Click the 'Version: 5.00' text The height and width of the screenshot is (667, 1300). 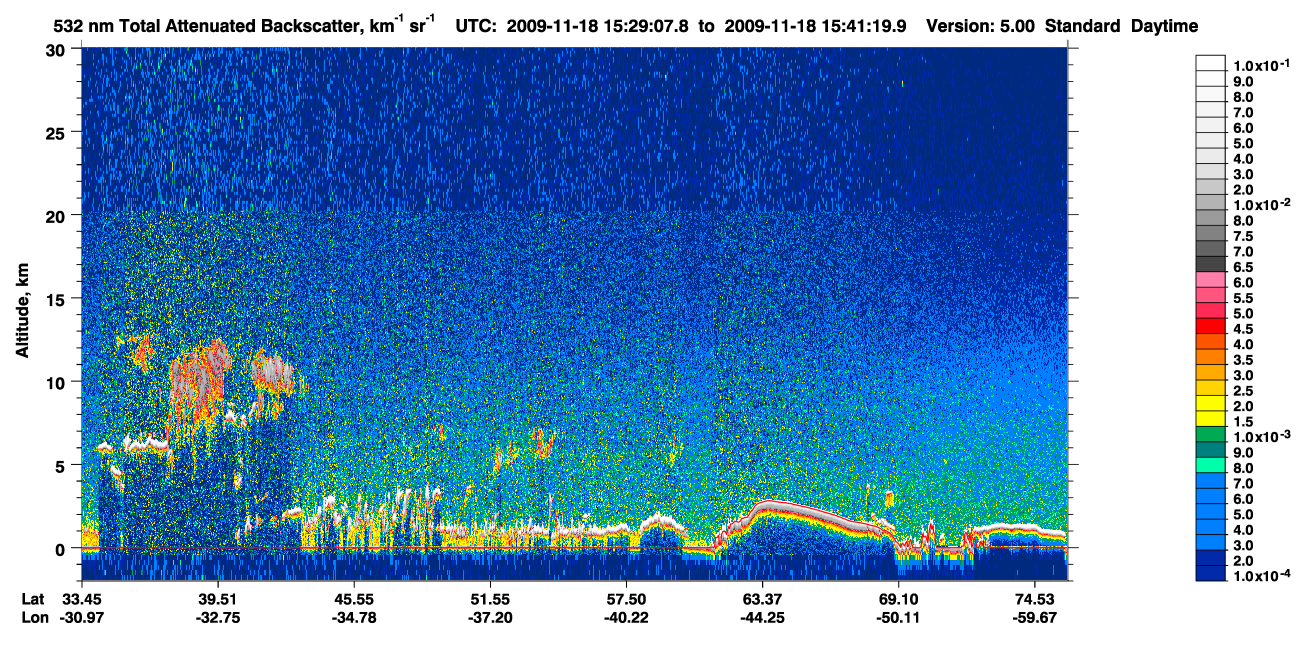point(981,27)
